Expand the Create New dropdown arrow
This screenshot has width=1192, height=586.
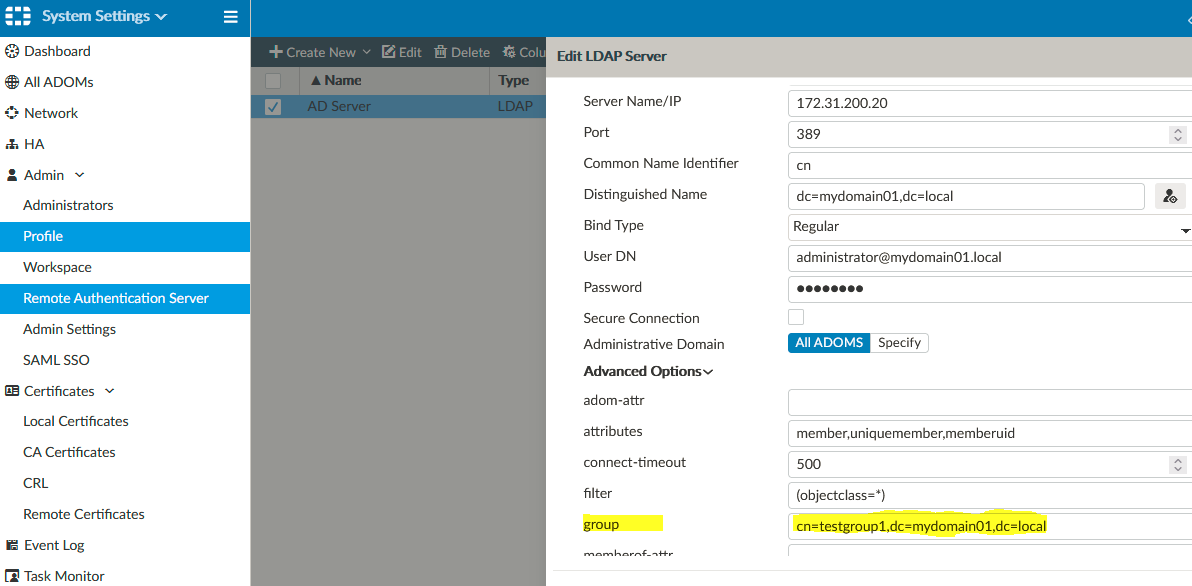click(x=366, y=53)
